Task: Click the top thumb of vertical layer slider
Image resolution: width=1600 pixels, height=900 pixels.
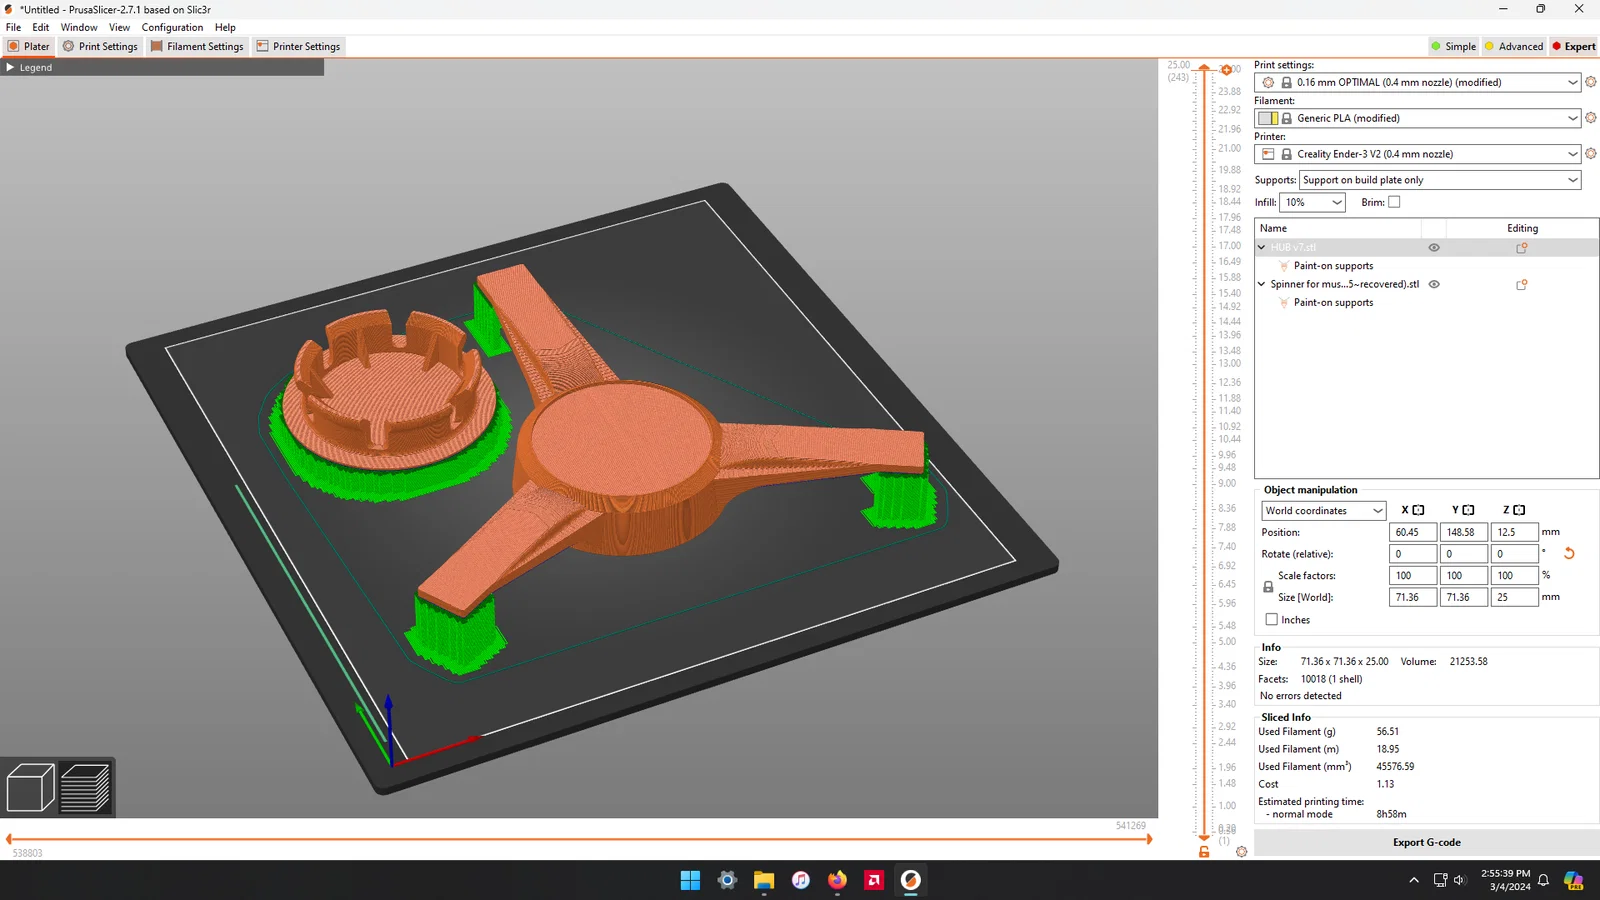Action: [1204, 67]
